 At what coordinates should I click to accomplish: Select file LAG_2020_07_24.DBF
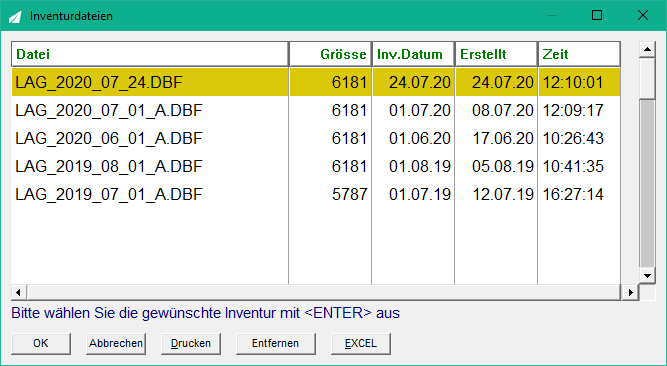click(x=99, y=82)
